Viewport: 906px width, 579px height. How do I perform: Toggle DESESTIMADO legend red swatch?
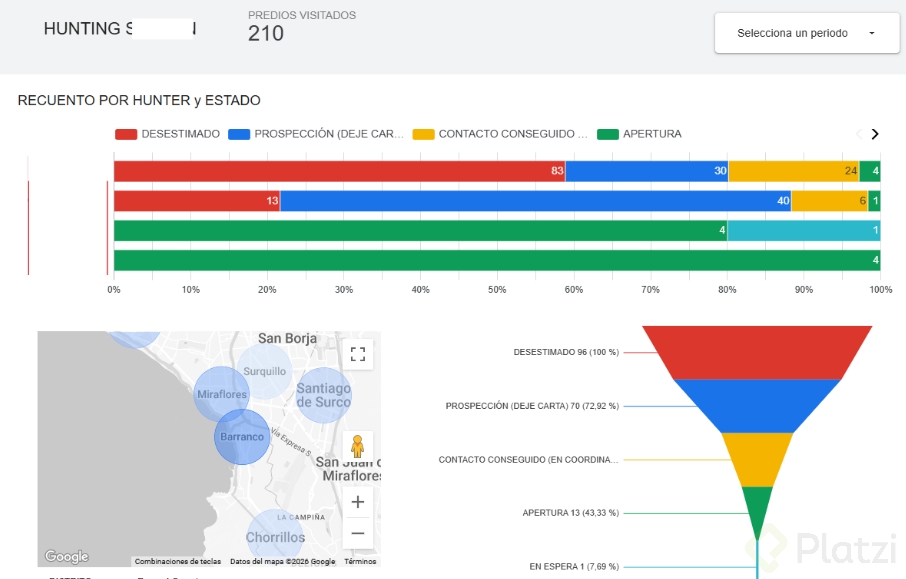(126, 134)
